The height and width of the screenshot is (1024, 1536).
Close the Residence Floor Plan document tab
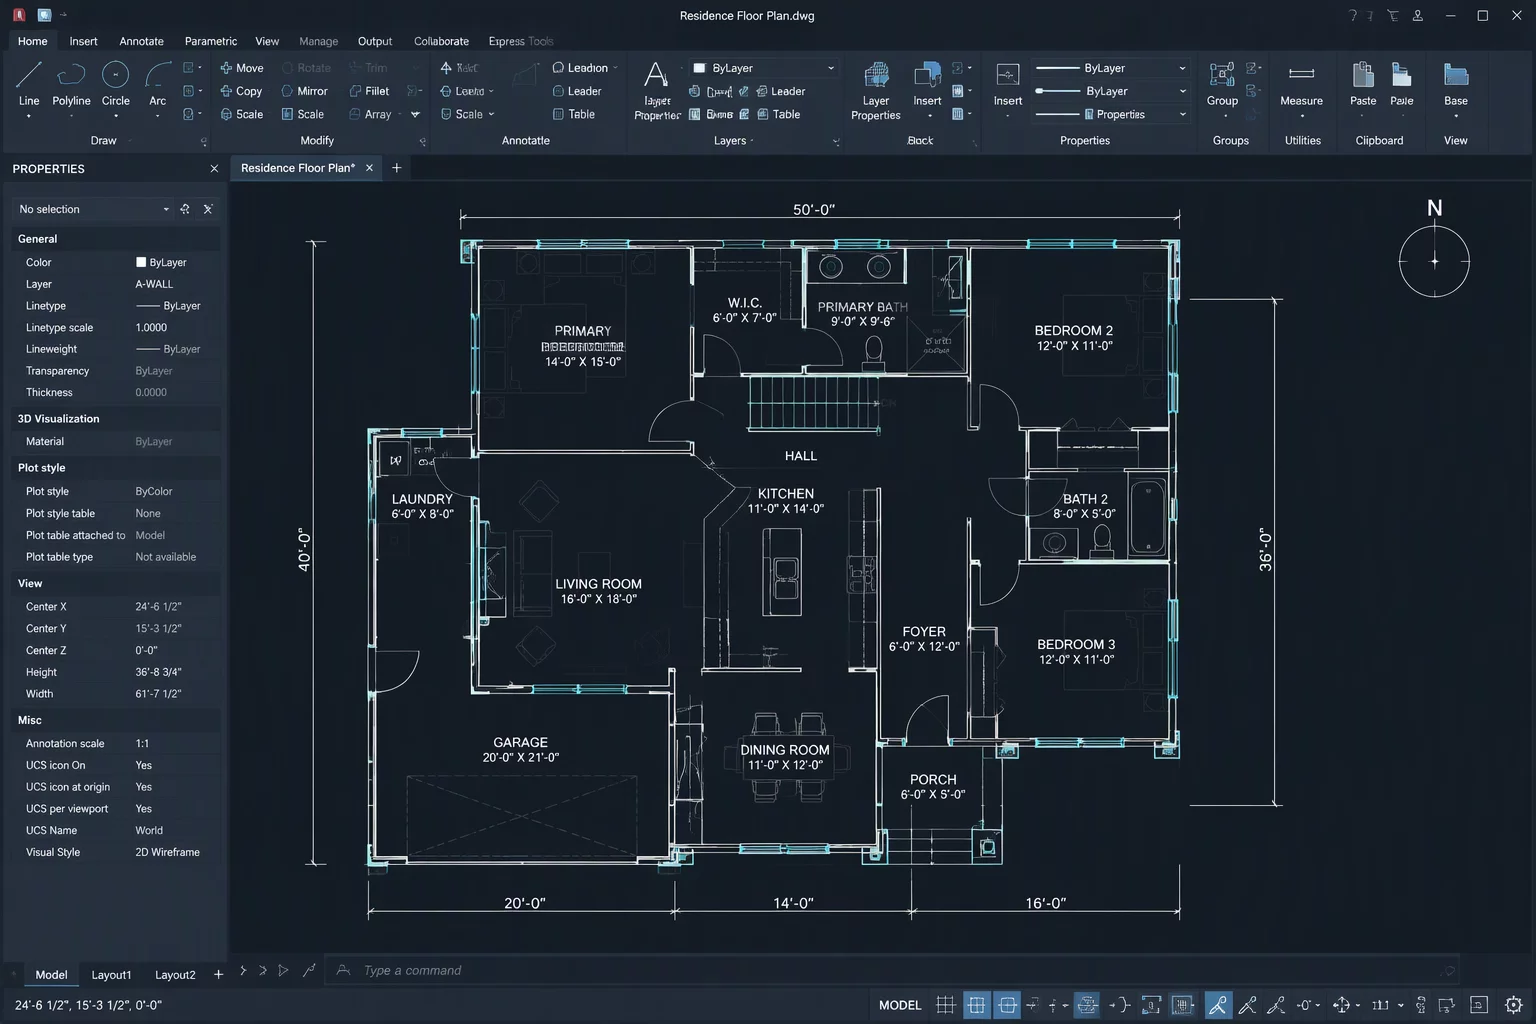369,168
